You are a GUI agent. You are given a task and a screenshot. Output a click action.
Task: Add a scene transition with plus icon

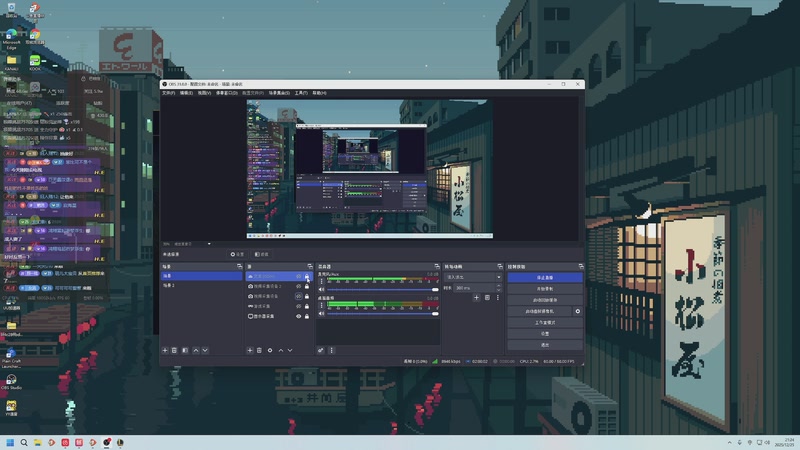(476, 297)
